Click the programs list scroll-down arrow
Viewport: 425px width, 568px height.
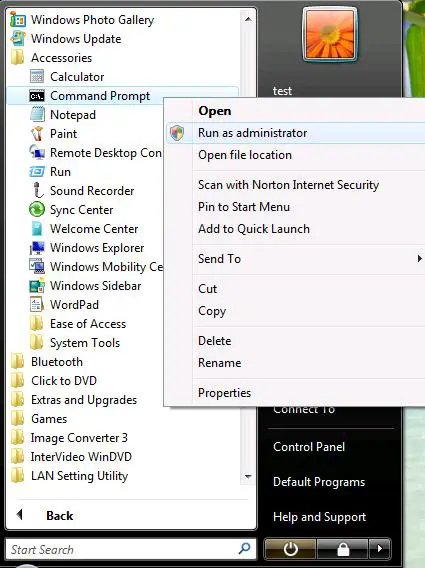[x=248, y=476]
